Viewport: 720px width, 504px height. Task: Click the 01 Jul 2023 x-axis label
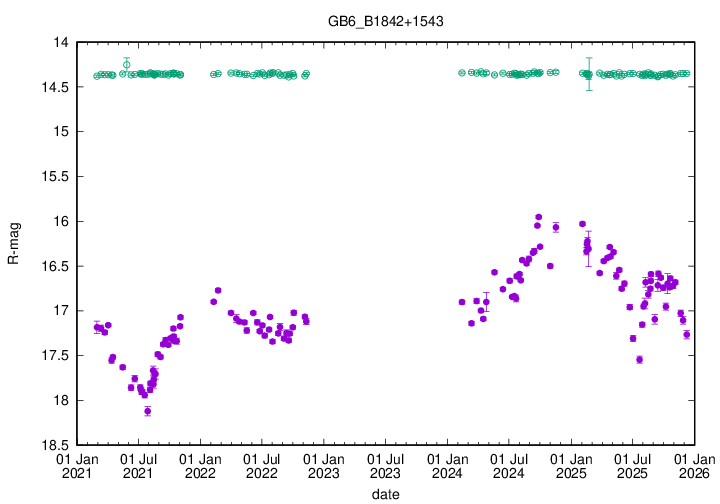pos(385,465)
